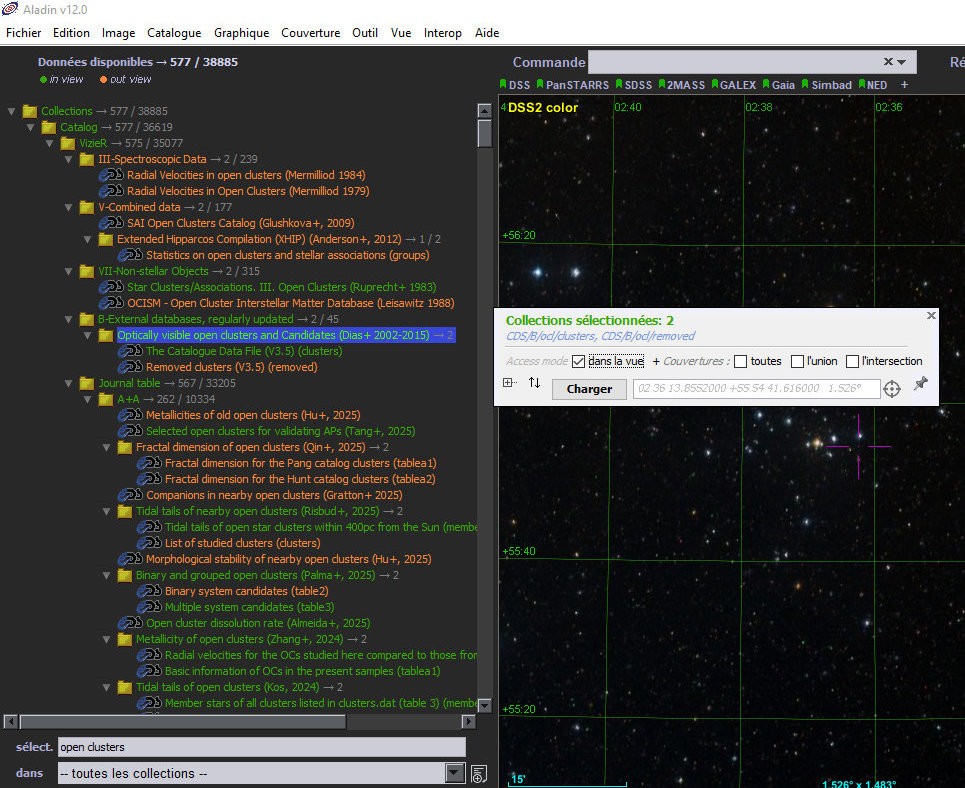
Task: Click the catalog icon for SAI Open Clusters Catalog
Action: pyautogui.click(x=111, y=223)
